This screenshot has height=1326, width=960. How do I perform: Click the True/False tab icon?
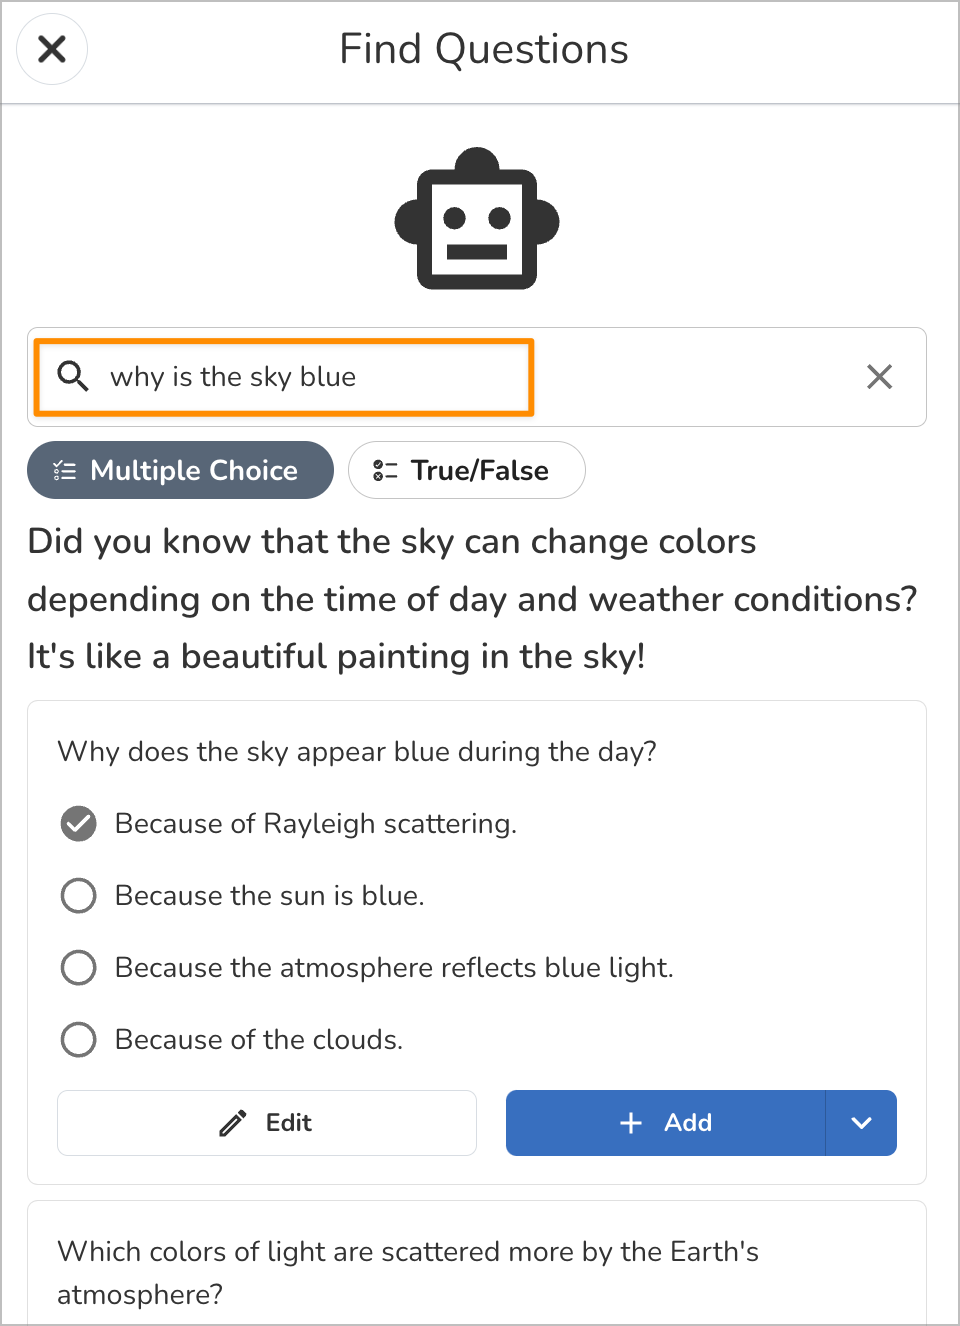coord(385,471)
